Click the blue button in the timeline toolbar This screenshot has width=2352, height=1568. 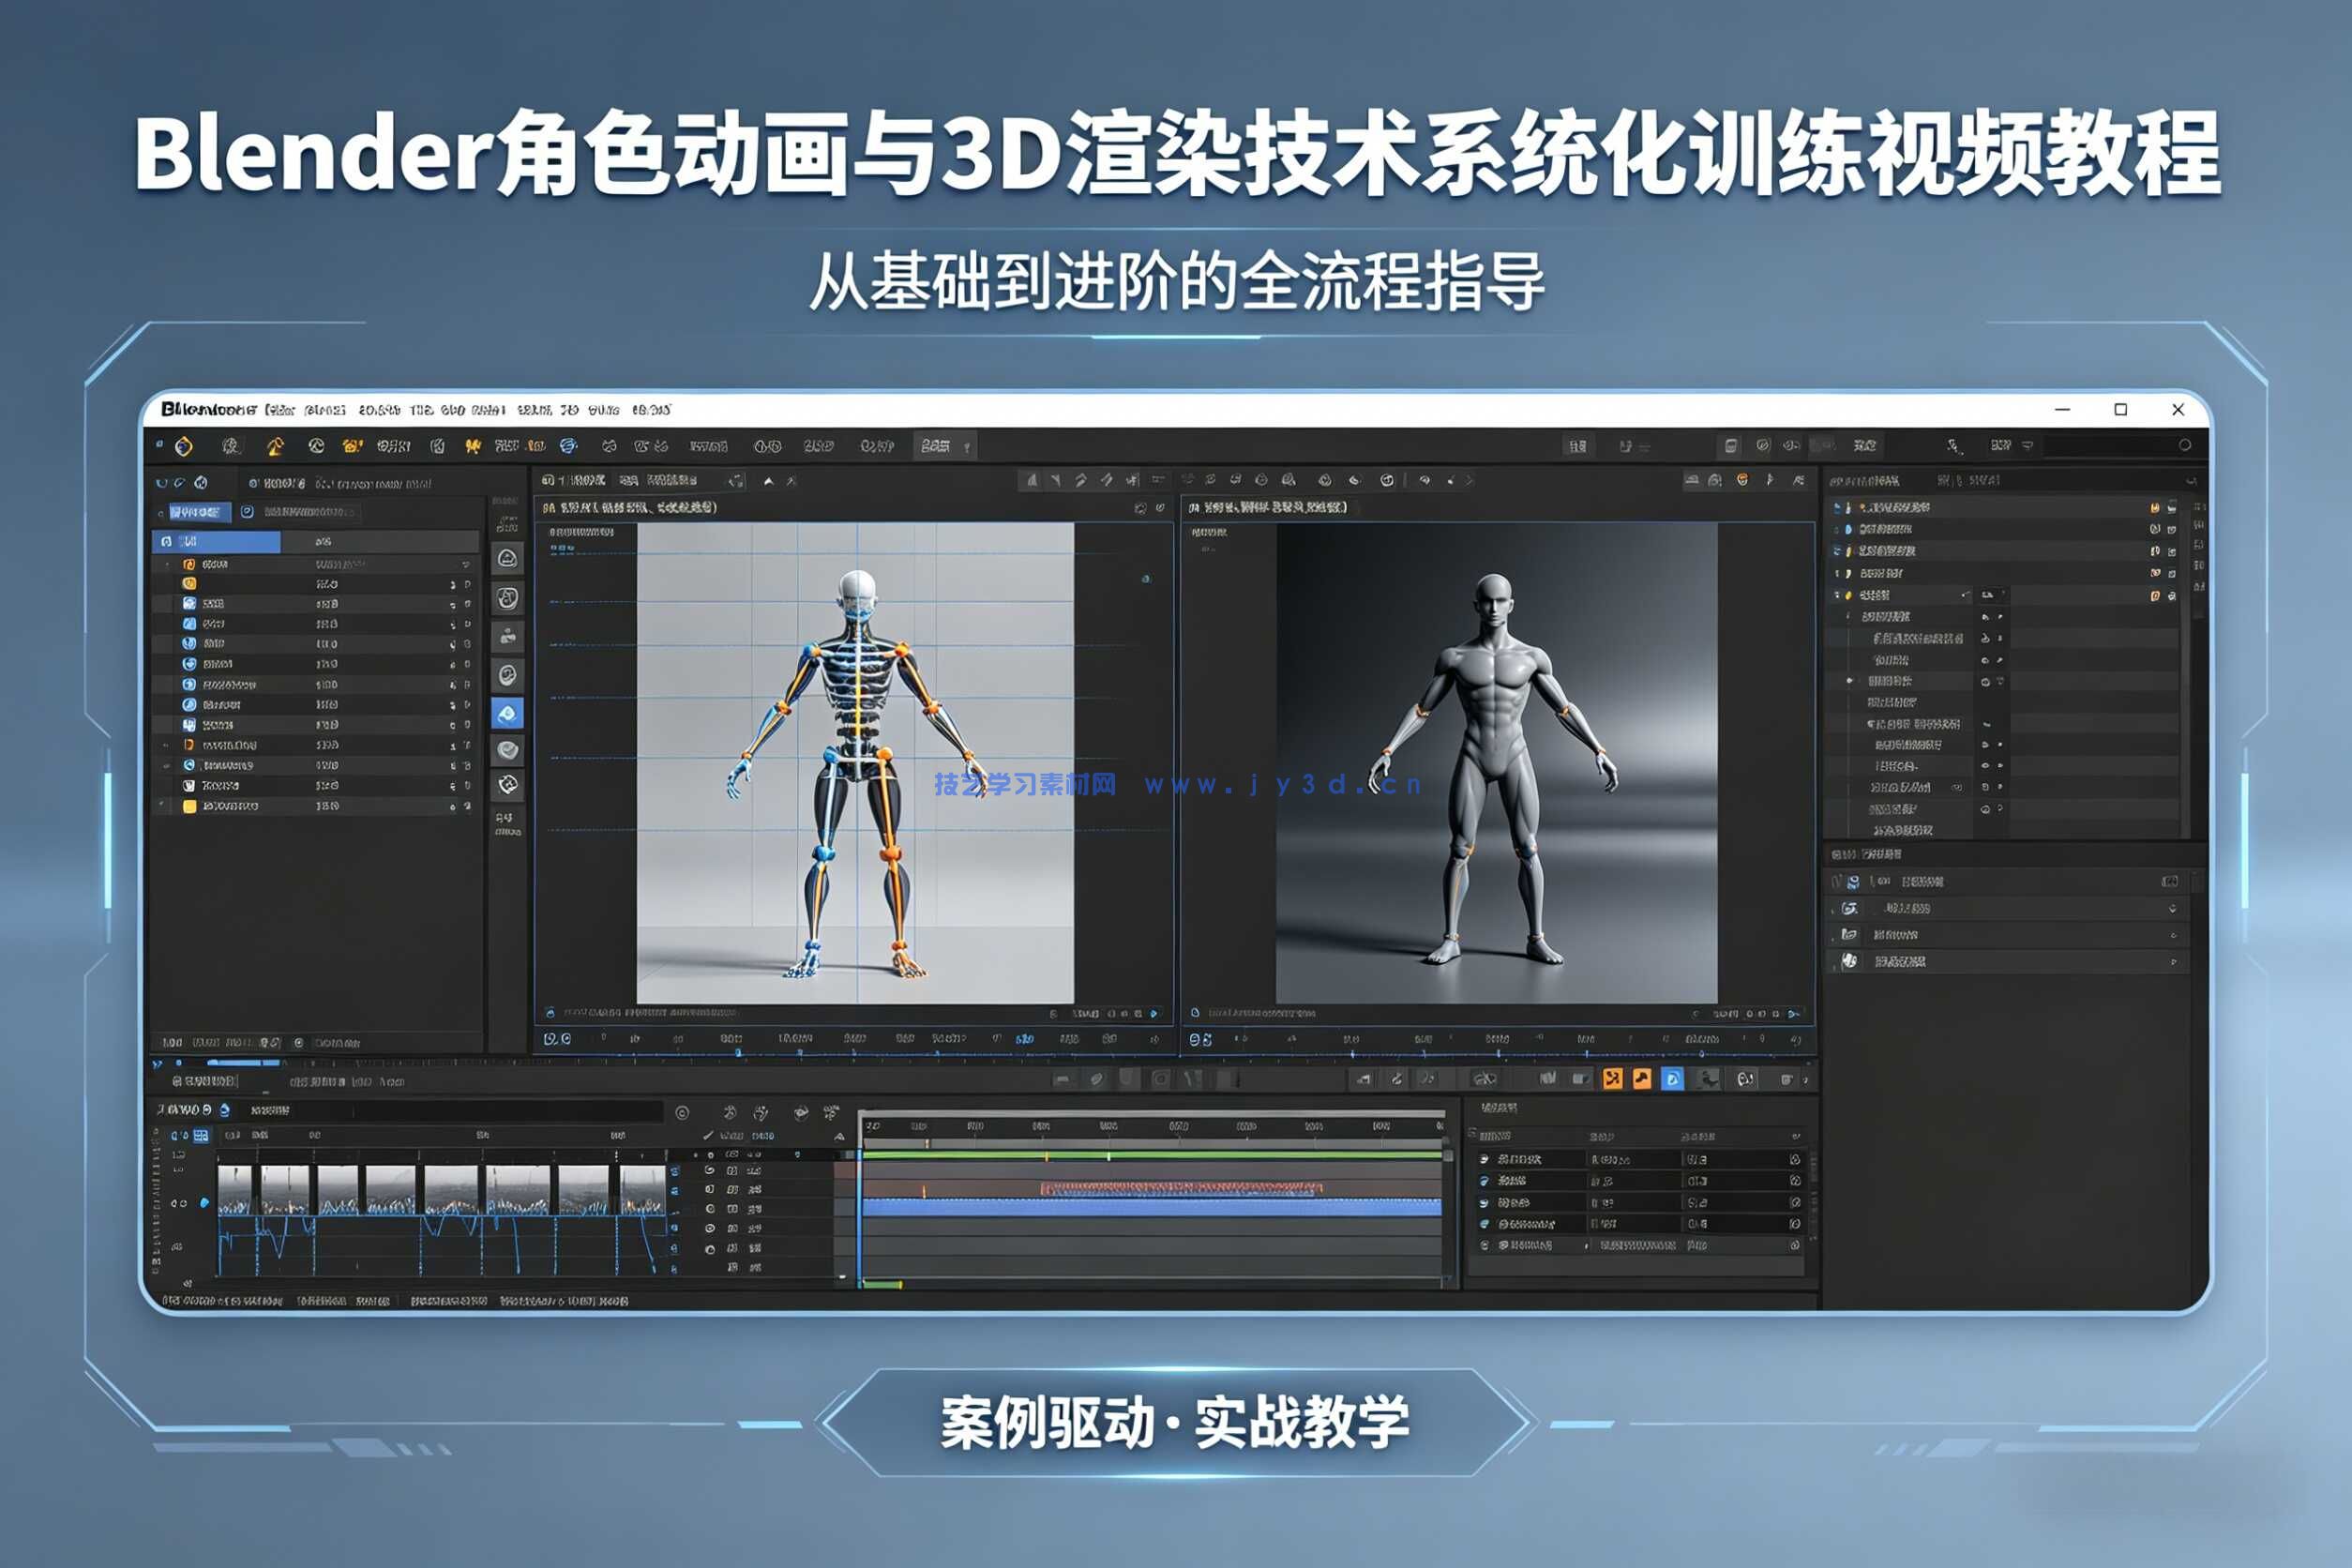tap(1672, 1078)
